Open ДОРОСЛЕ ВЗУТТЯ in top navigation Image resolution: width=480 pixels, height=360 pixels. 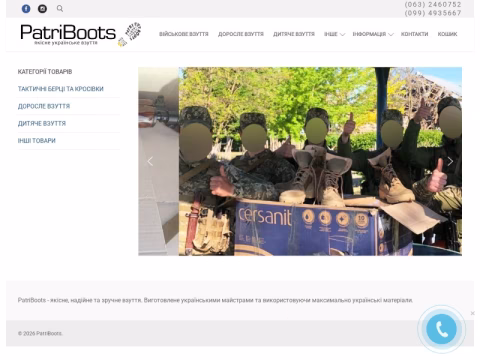(x=241, y=34)
